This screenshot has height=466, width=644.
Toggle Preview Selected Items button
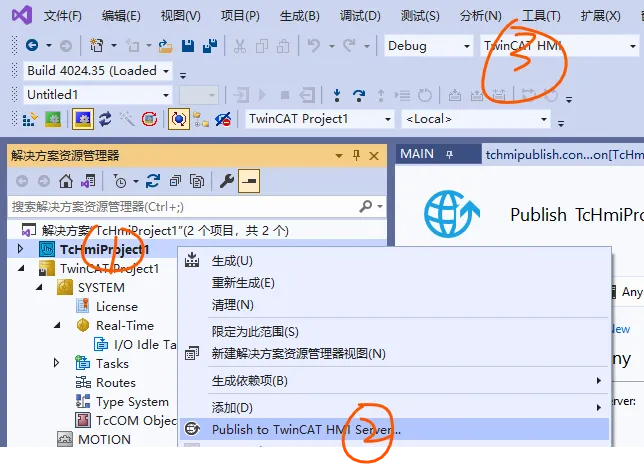pos(249,181)
